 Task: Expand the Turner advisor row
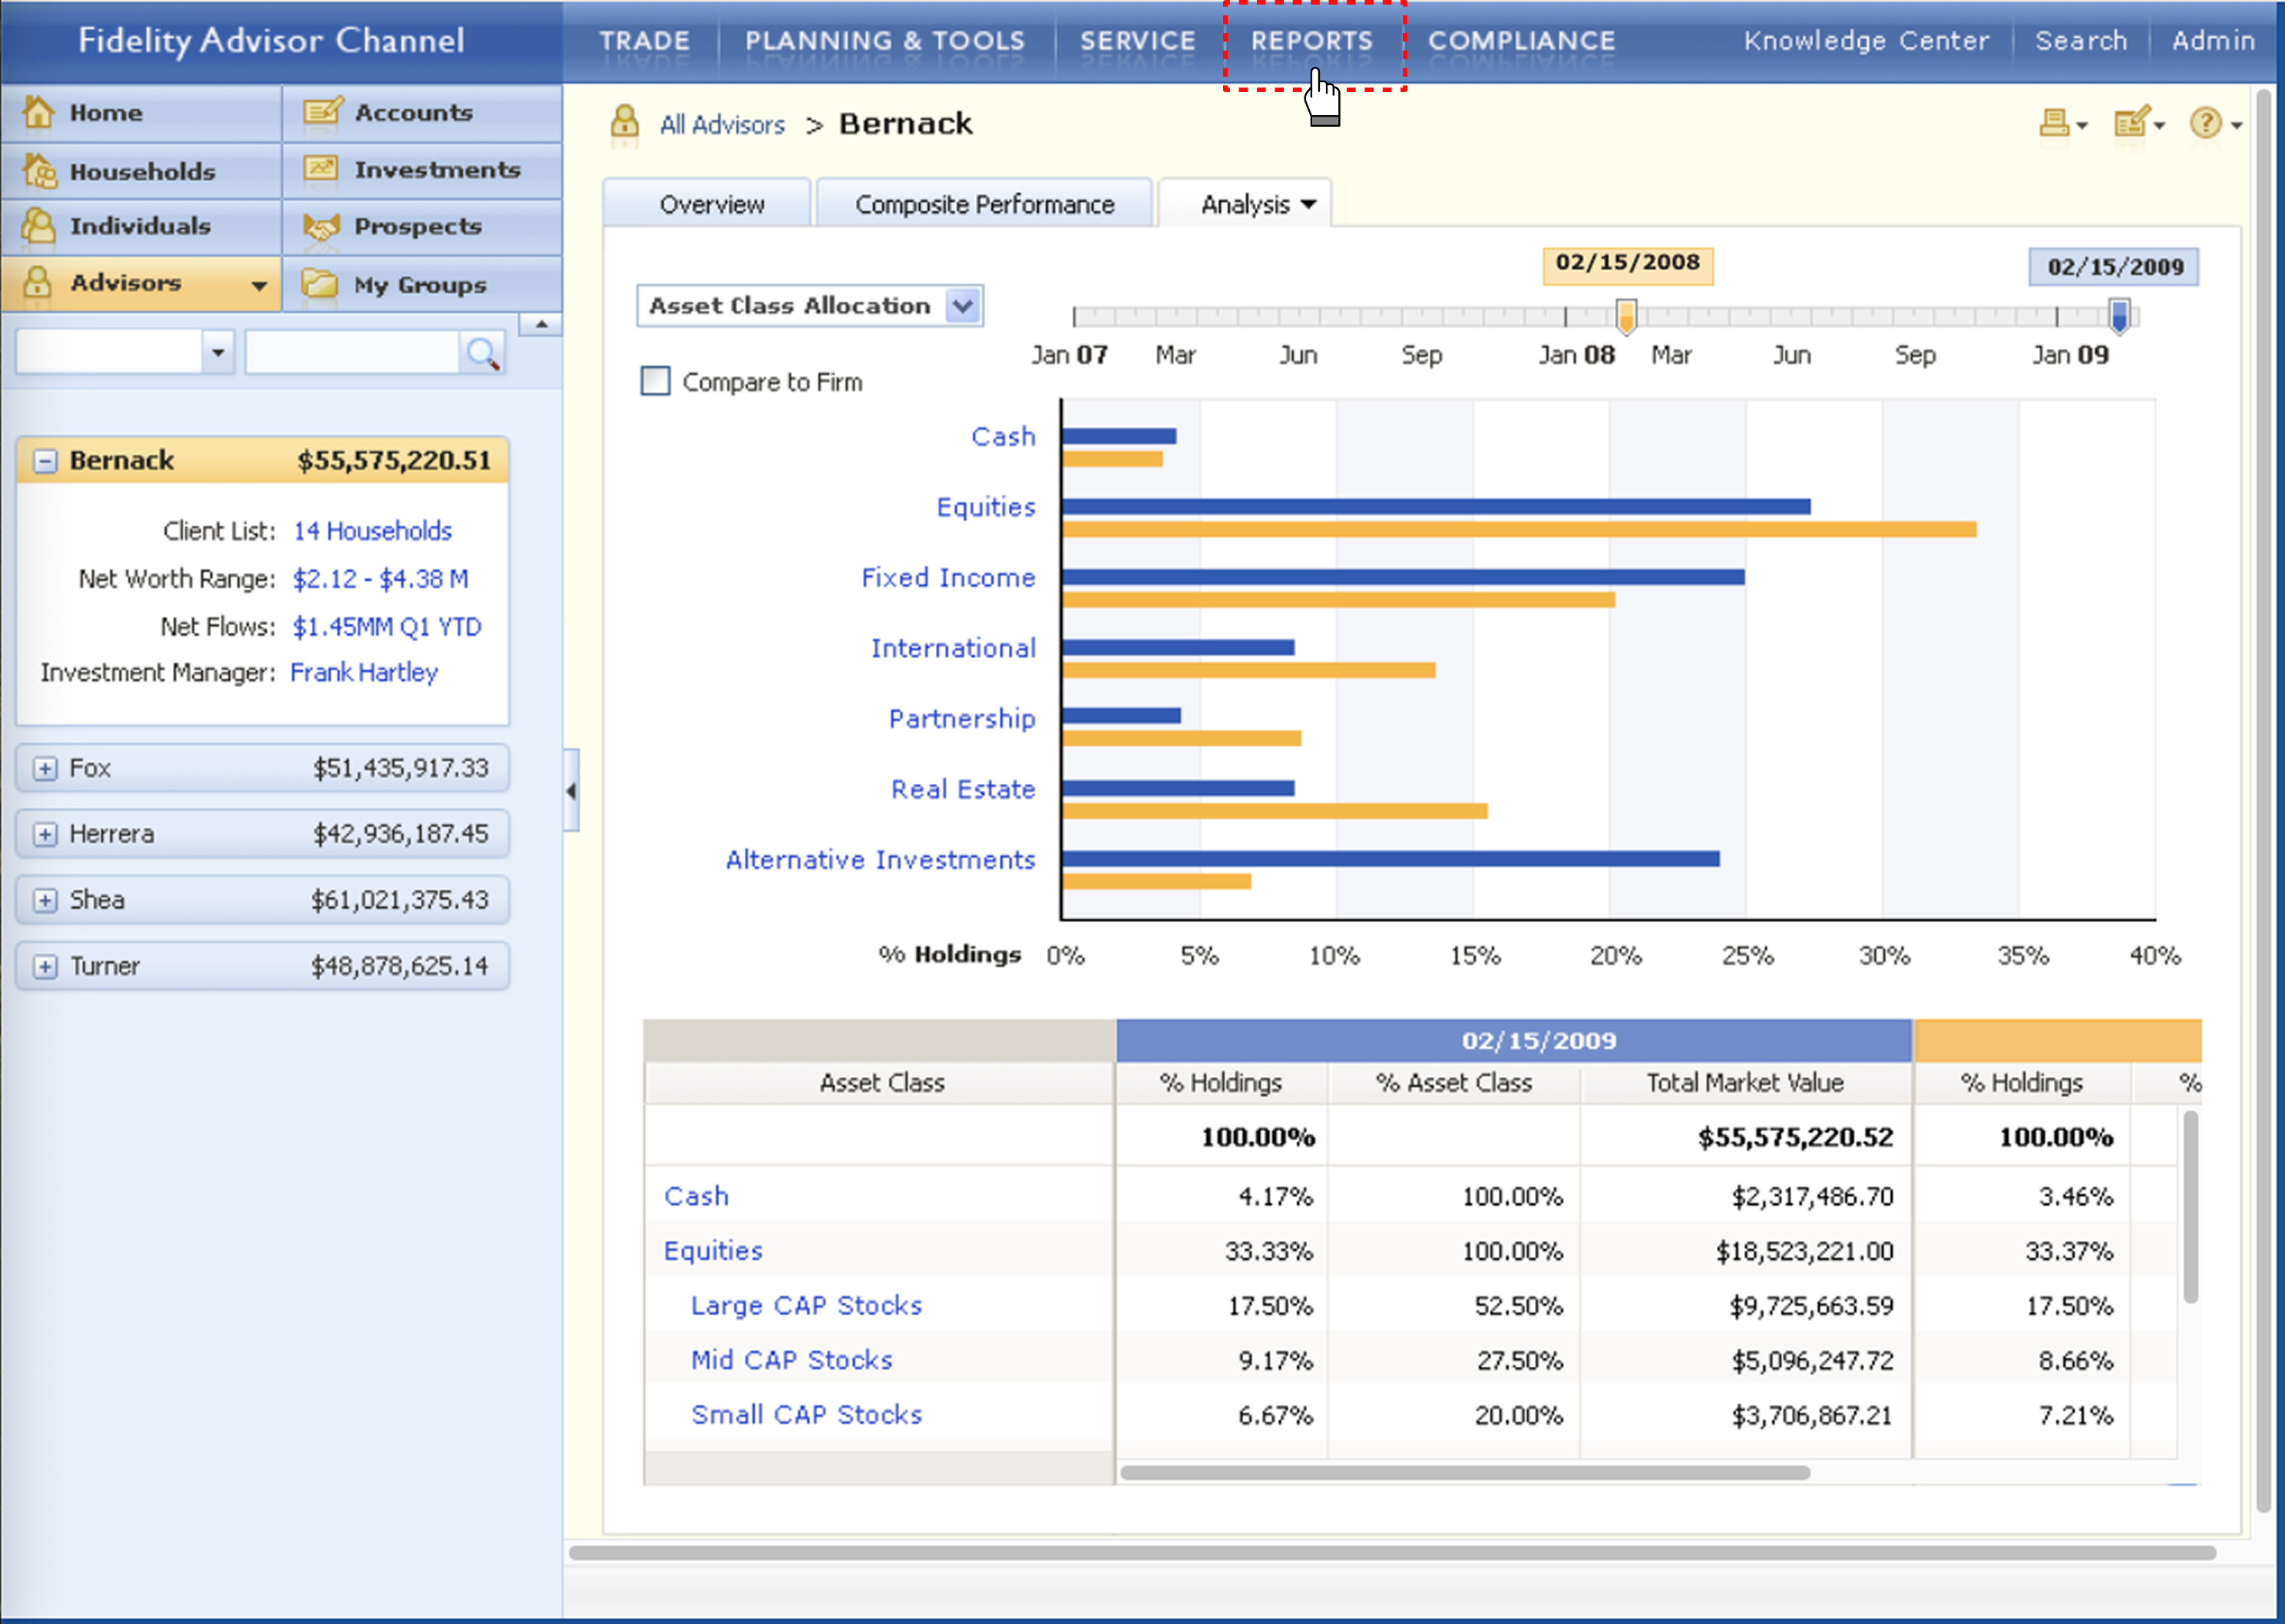(x=44, y=967)
